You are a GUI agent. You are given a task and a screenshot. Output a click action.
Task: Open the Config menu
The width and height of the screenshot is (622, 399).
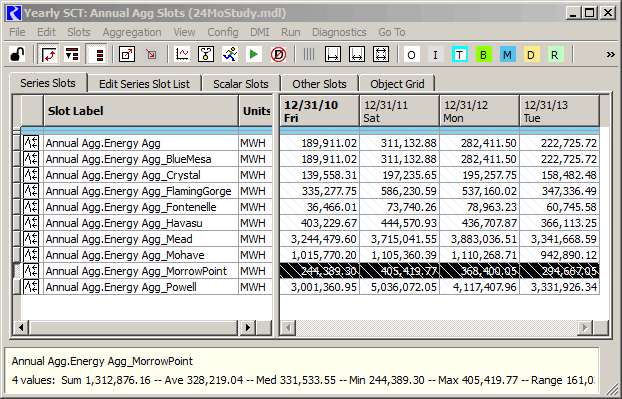tap(223, 32)
